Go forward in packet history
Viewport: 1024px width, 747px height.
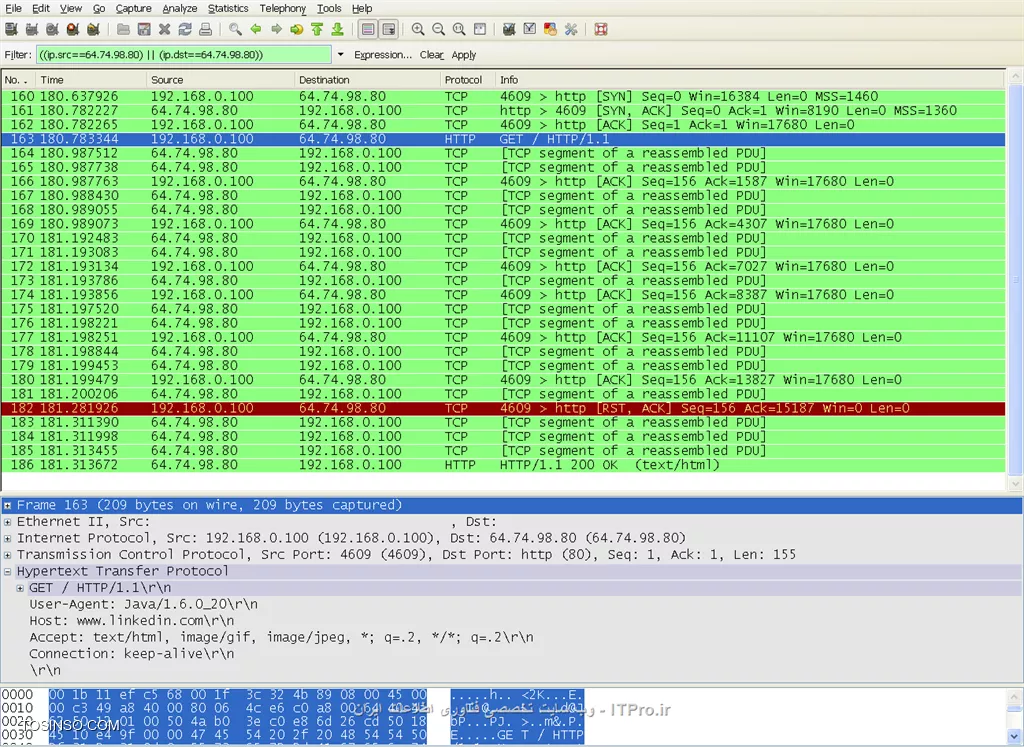click(277, 29)
